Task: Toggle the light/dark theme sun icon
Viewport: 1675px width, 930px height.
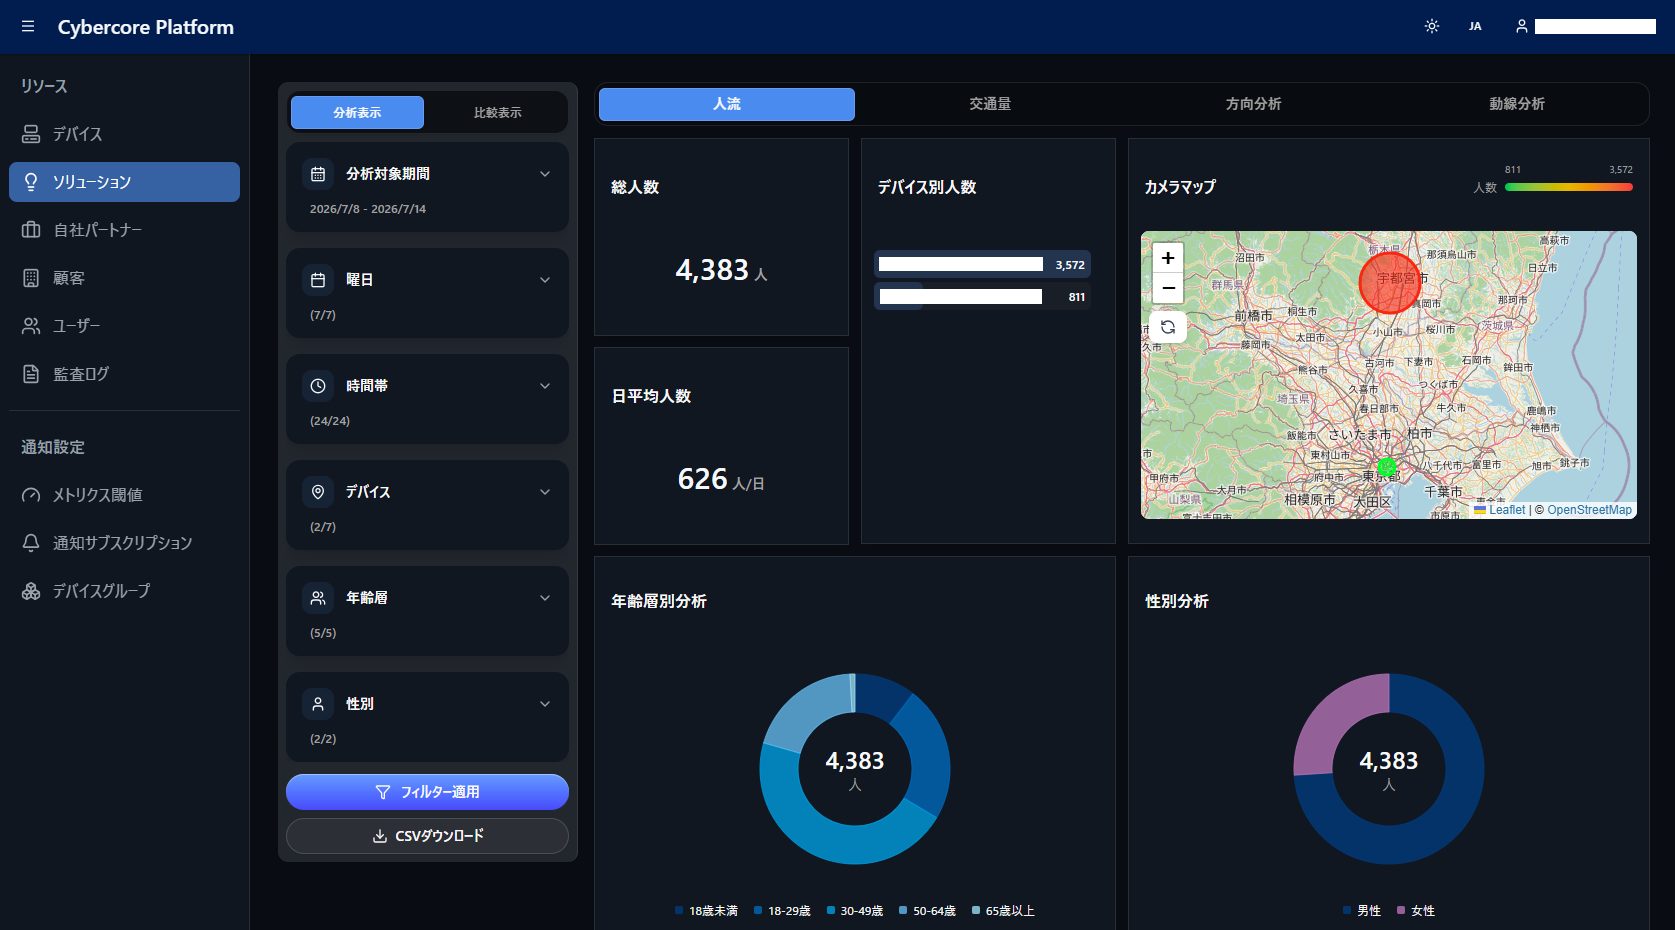Action: click(x=1432, y=26)
